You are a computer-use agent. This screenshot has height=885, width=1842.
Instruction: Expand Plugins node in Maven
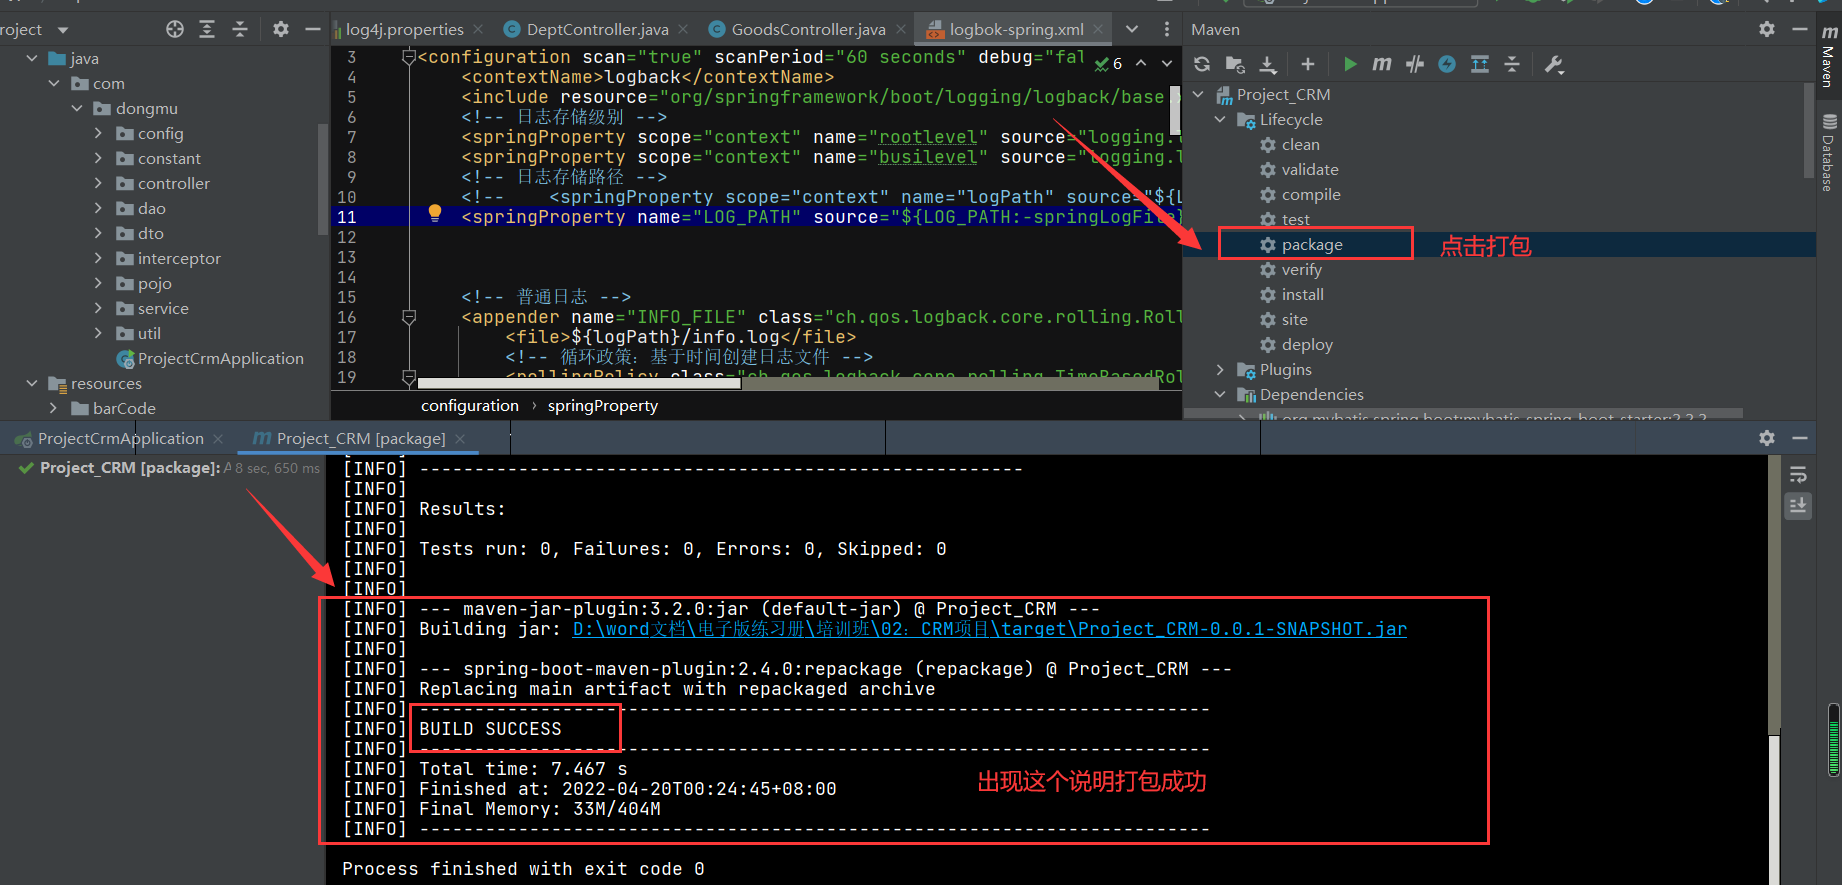(x=1220, y=370)
